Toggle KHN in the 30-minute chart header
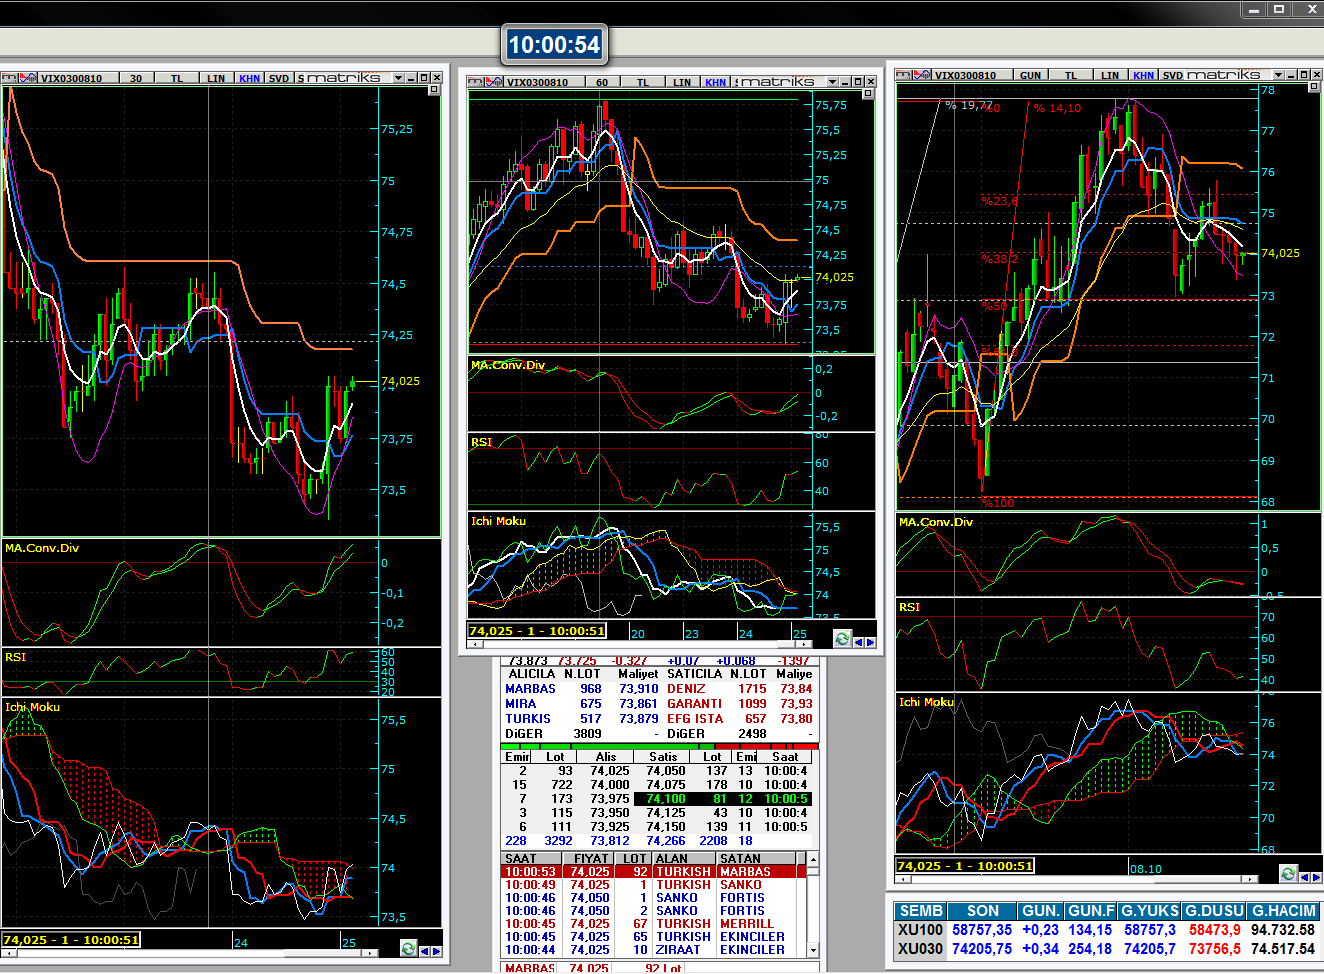Image resolution: width=1324 pixels, height=974 pixels. pos(249,78)
